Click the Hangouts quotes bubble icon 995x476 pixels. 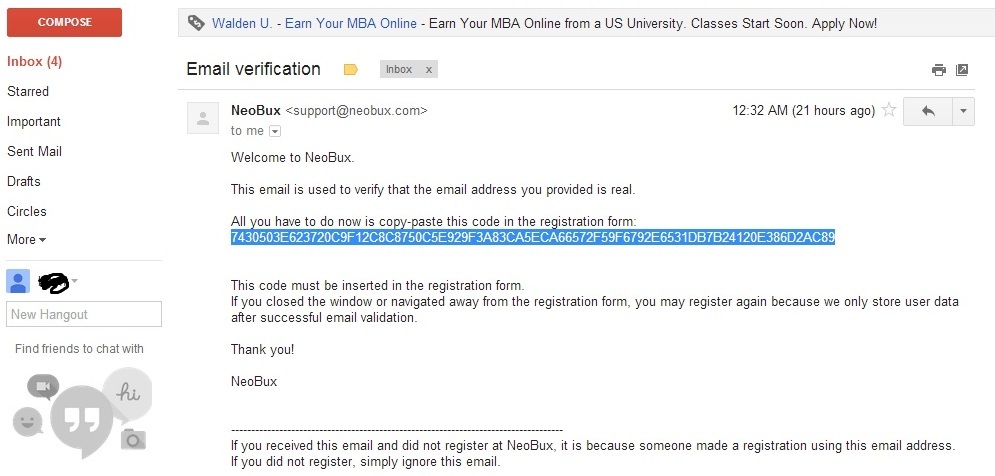pos(81,421)
